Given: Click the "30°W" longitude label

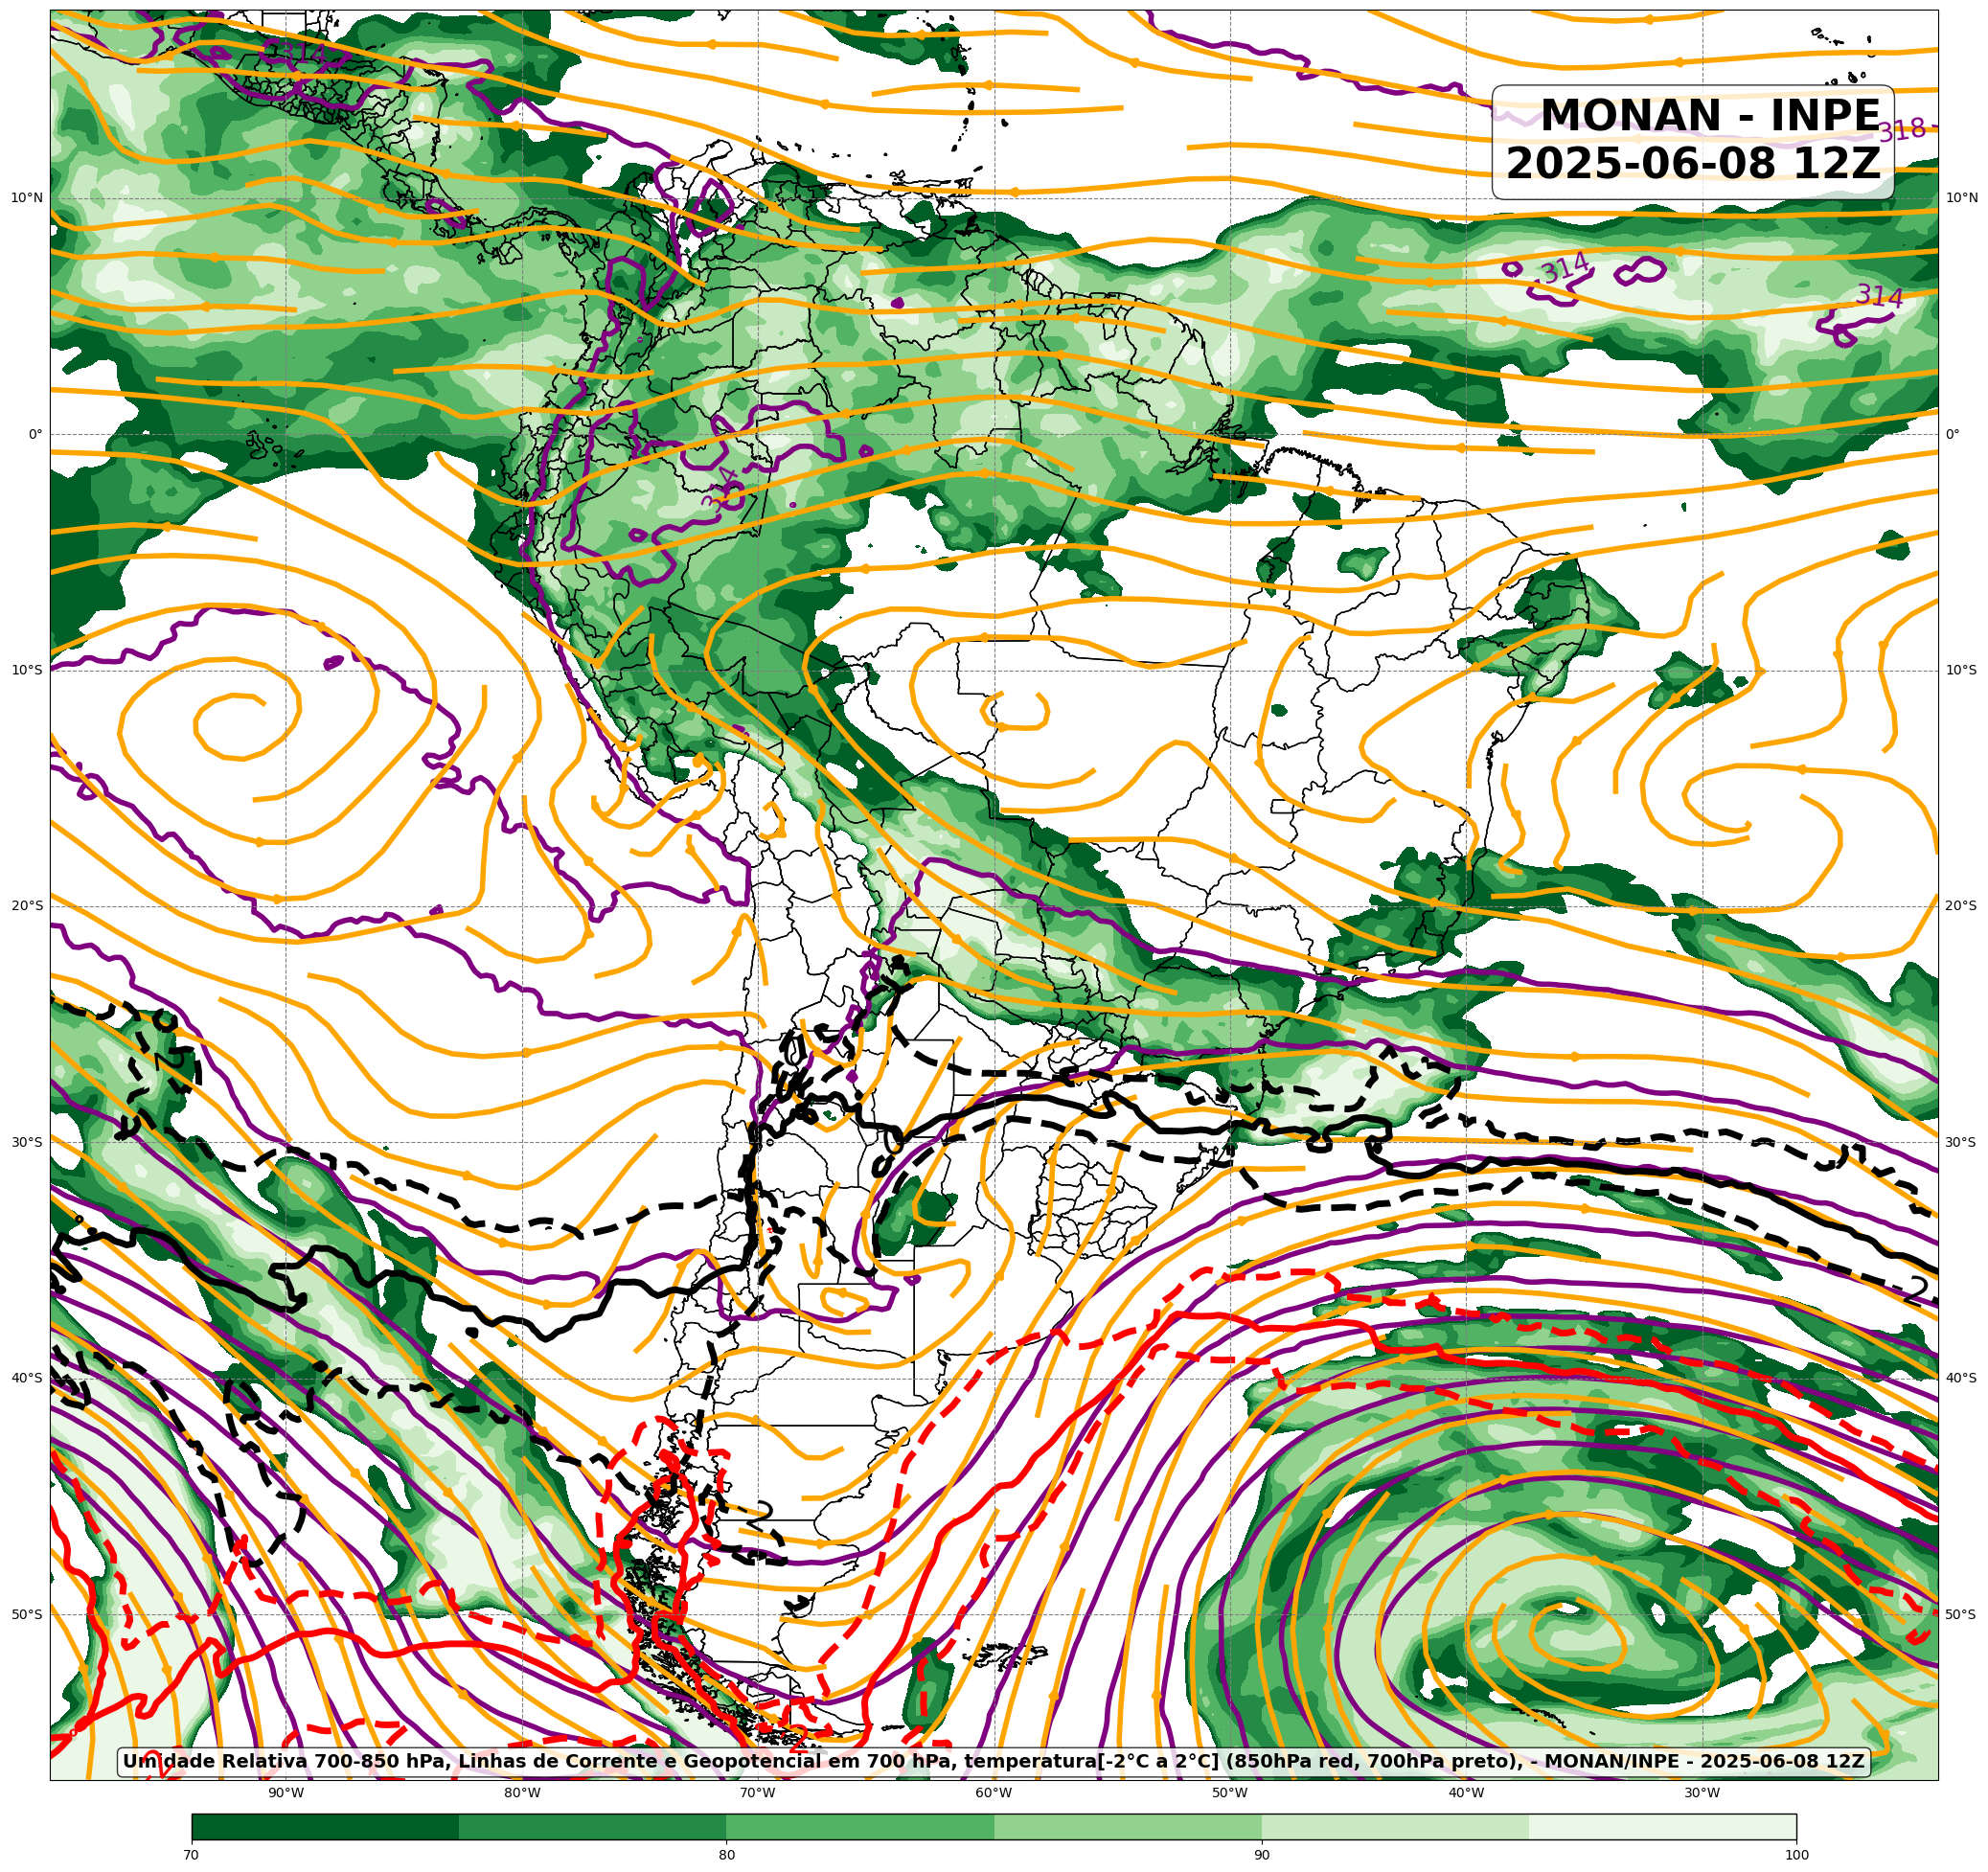Looking at the screenshot, I should point(1702,1793).
